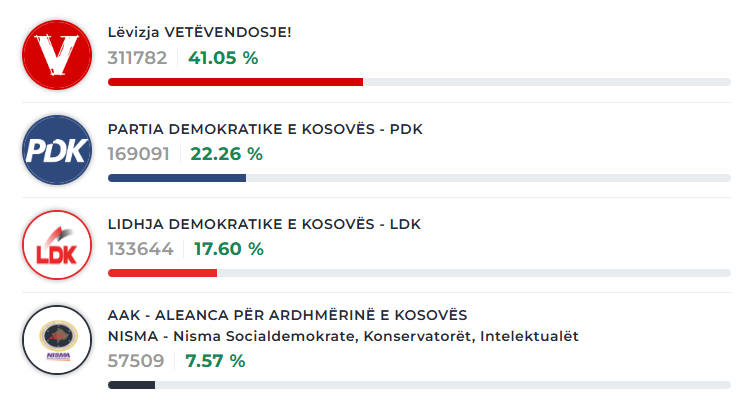Viewport: 756px width, 401px height.
Task: Click the 133644 vote count
Action: click(x=140, y=249)
